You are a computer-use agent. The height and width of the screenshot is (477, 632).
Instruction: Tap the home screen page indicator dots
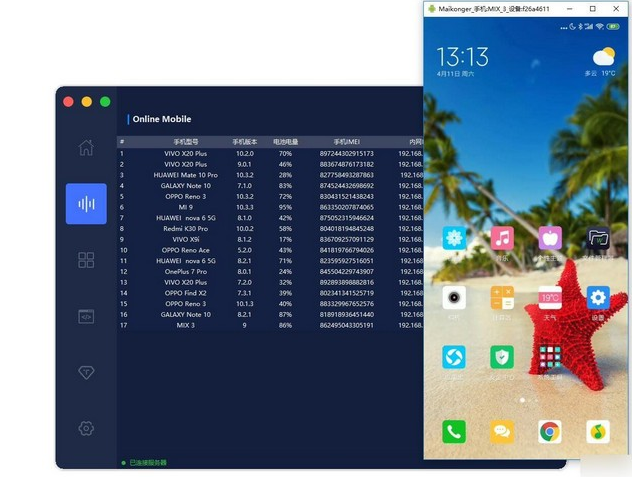[x=528, y=400]
